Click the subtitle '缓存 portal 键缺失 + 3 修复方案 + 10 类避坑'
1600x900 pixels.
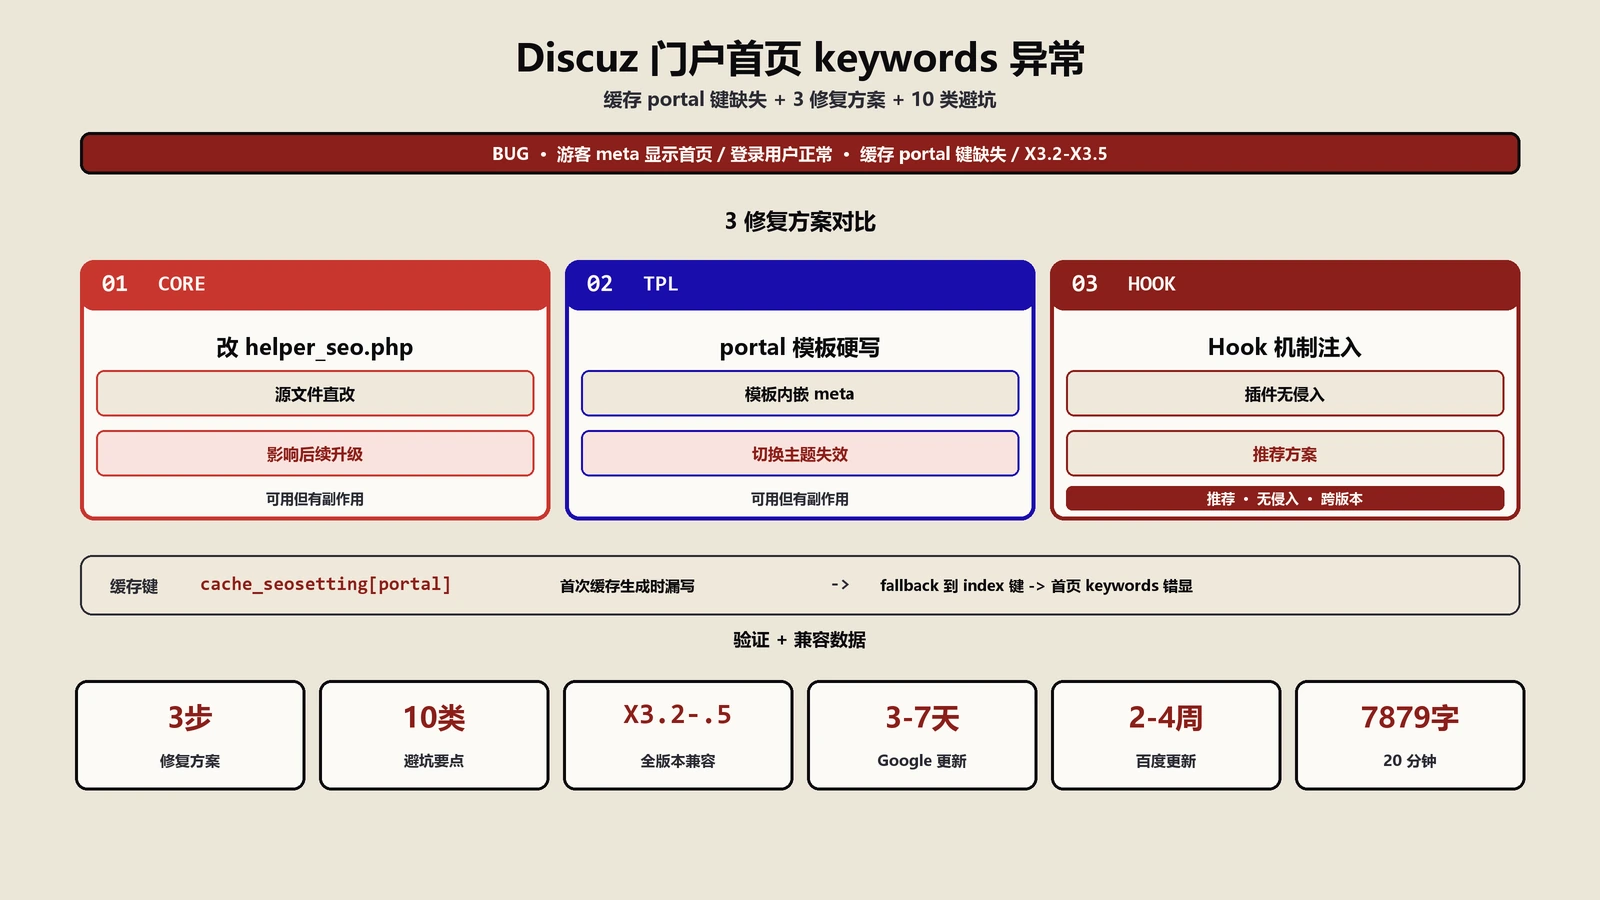[x=800, y=100]
